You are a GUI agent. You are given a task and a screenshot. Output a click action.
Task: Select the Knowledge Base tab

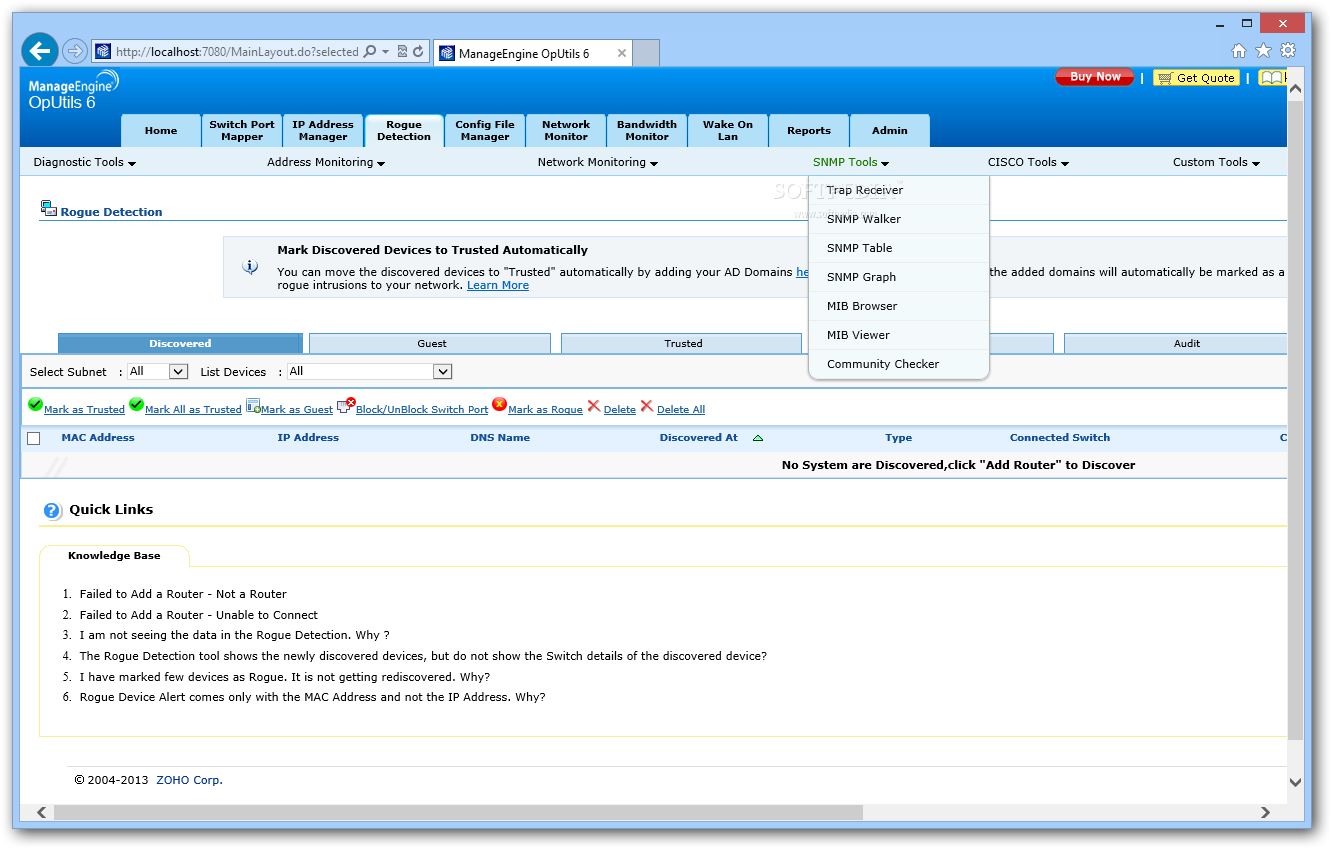[114, 556]
